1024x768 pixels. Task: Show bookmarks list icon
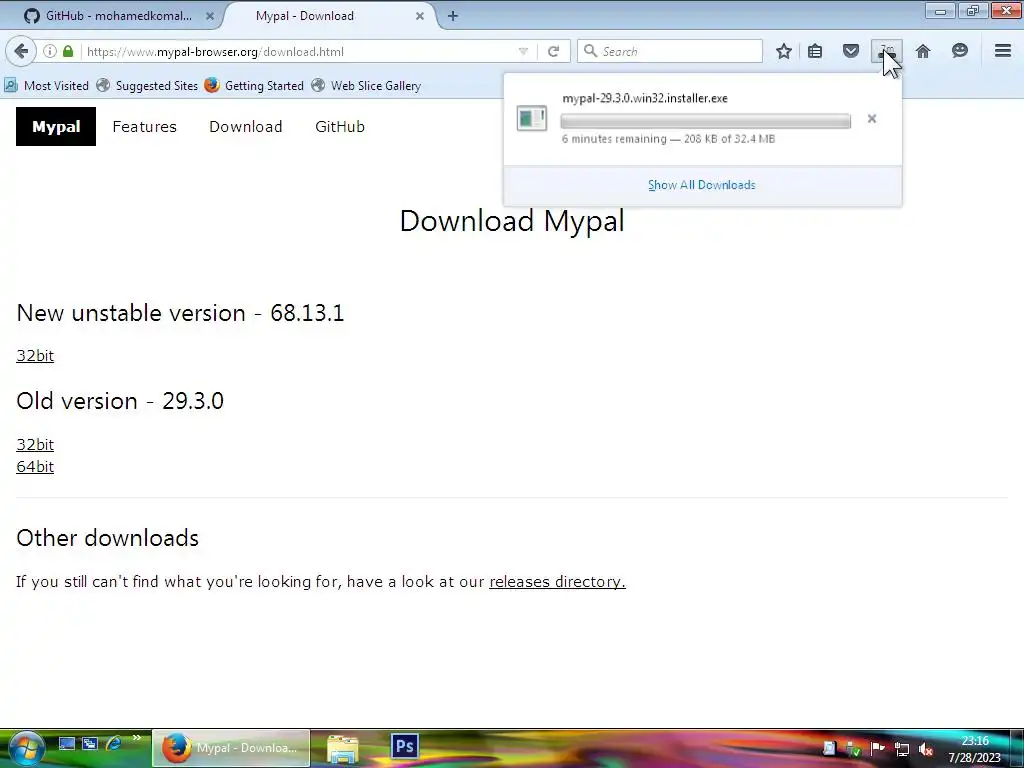pos(815,51)
